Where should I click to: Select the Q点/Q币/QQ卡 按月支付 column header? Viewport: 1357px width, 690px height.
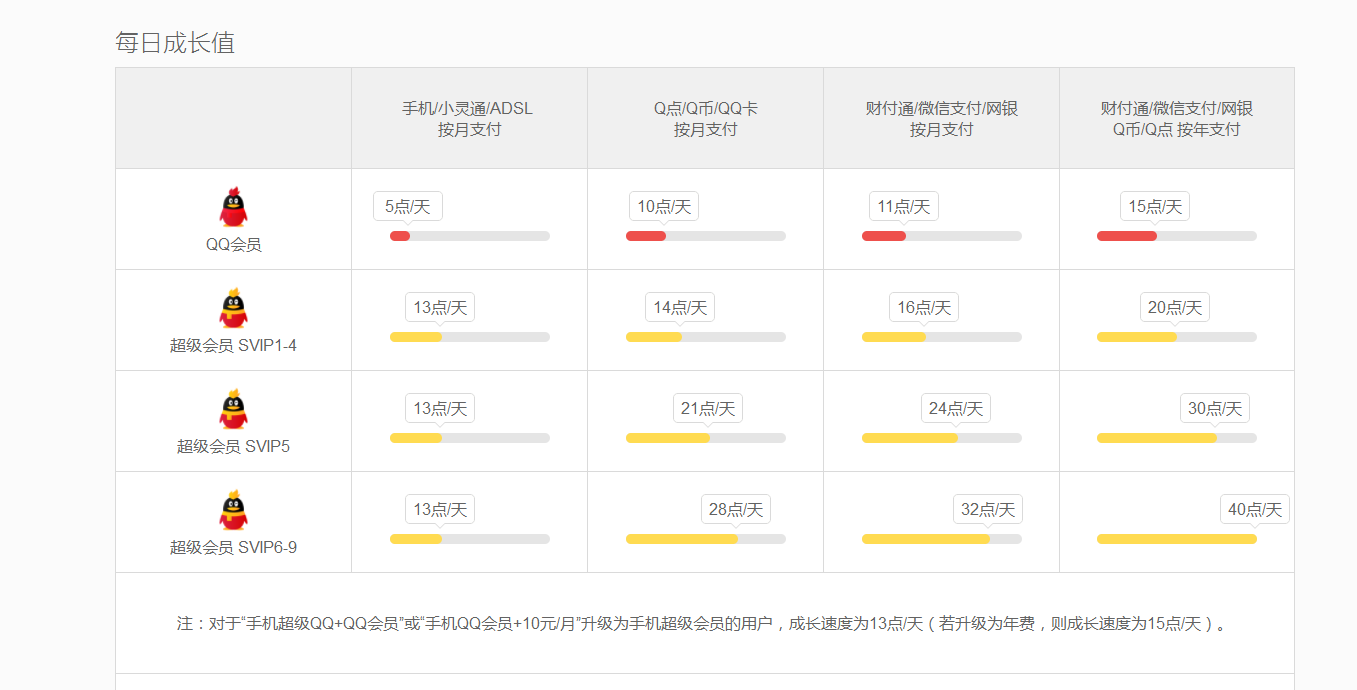coord(705,118)
